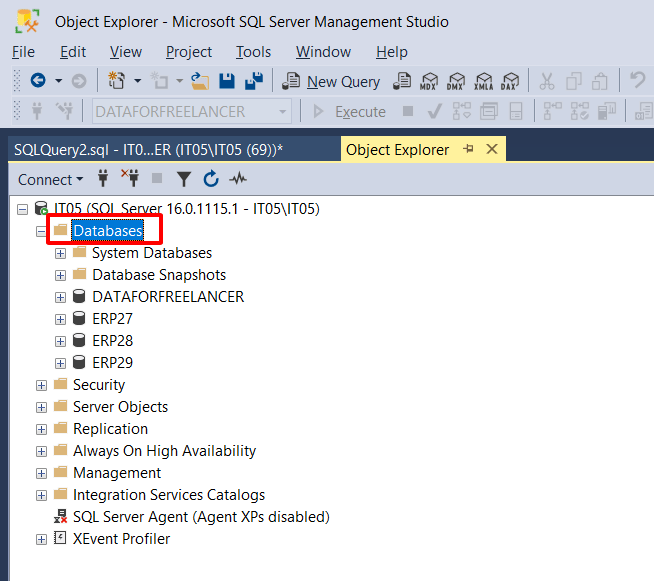The image size is (654, 581).
Task: Click the Cut scissors icon
Action: (x=547, y=81)
